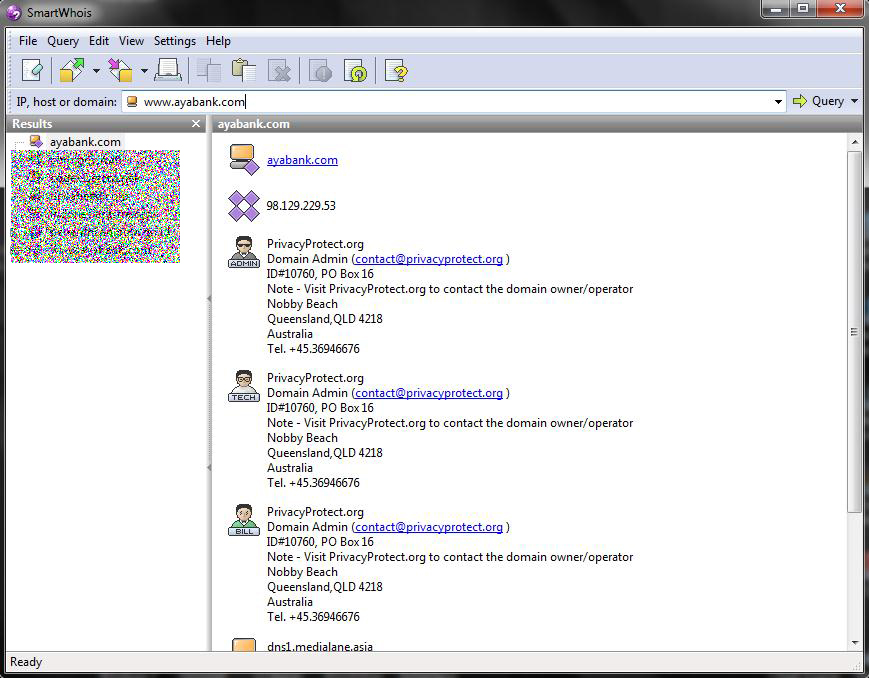
Task: Open the File menu
Action: pyautogui.click(x=28, y=41)
